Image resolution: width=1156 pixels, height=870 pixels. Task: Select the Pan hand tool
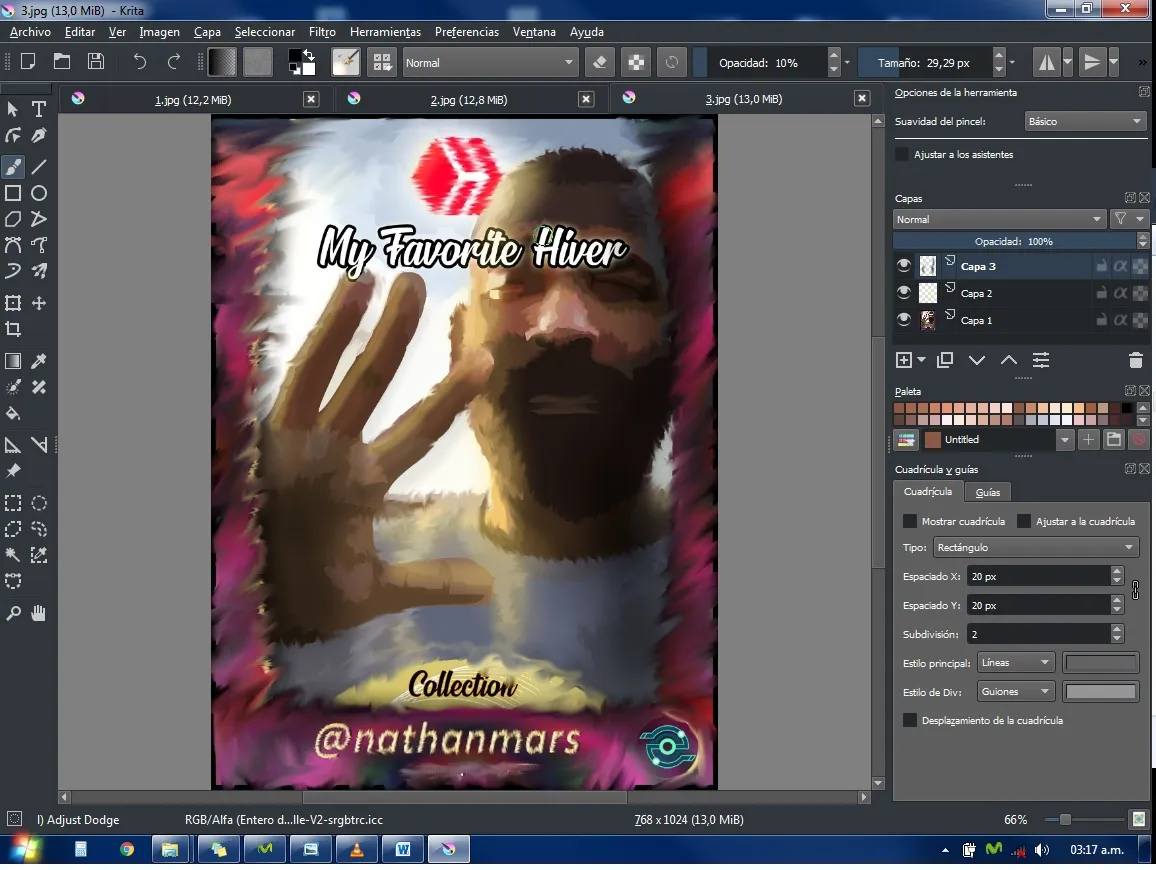(x=39, y=613)
